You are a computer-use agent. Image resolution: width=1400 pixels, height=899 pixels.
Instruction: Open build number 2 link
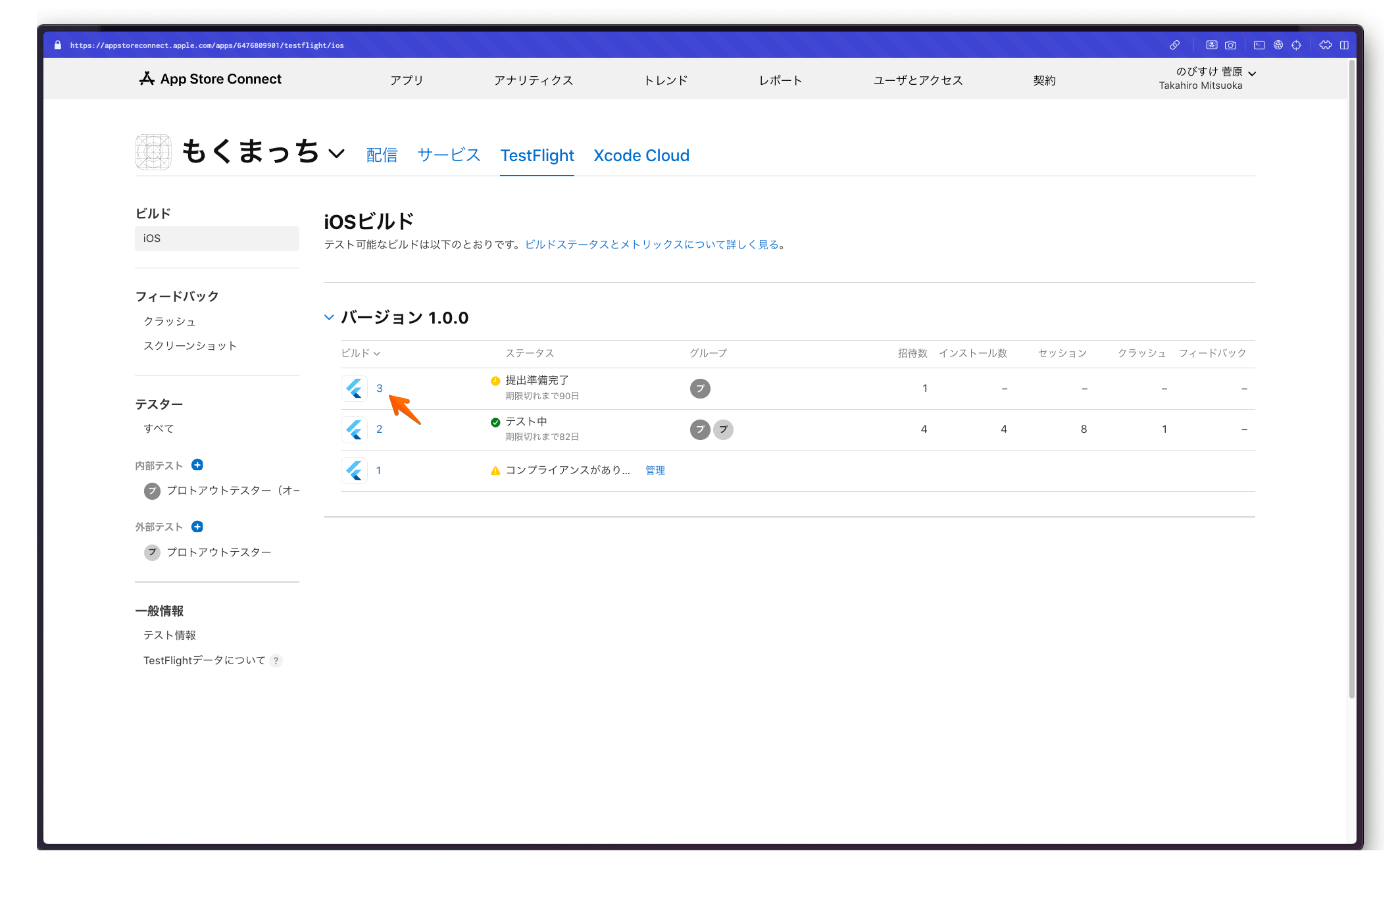tap(379, 429)
